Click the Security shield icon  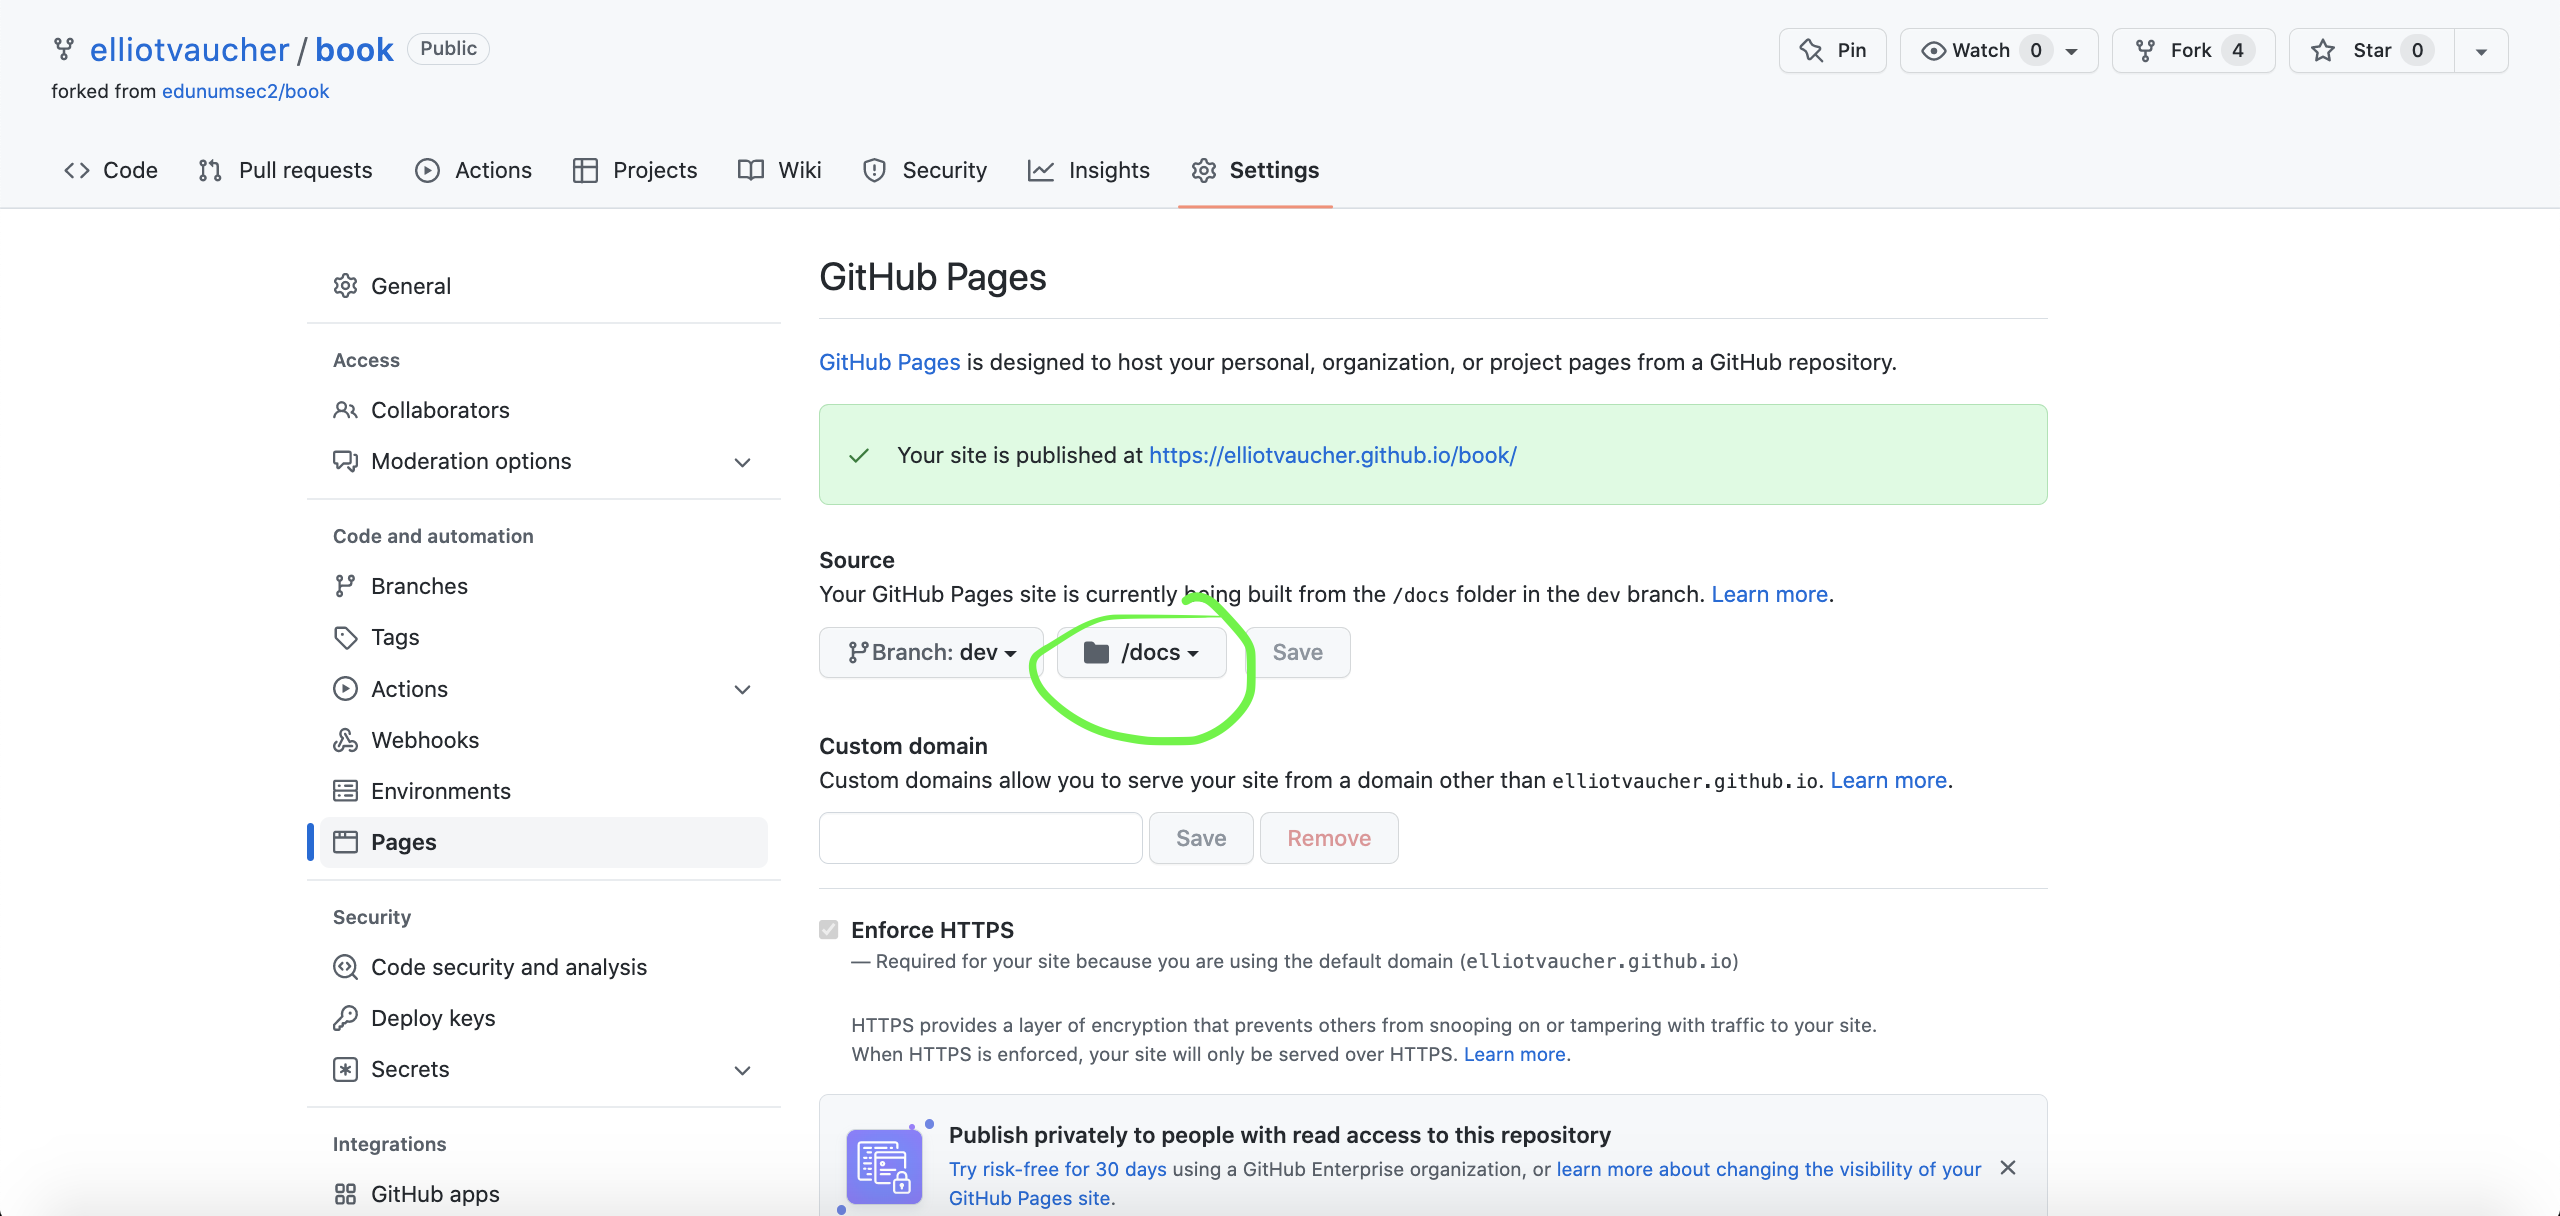point(874,170)
